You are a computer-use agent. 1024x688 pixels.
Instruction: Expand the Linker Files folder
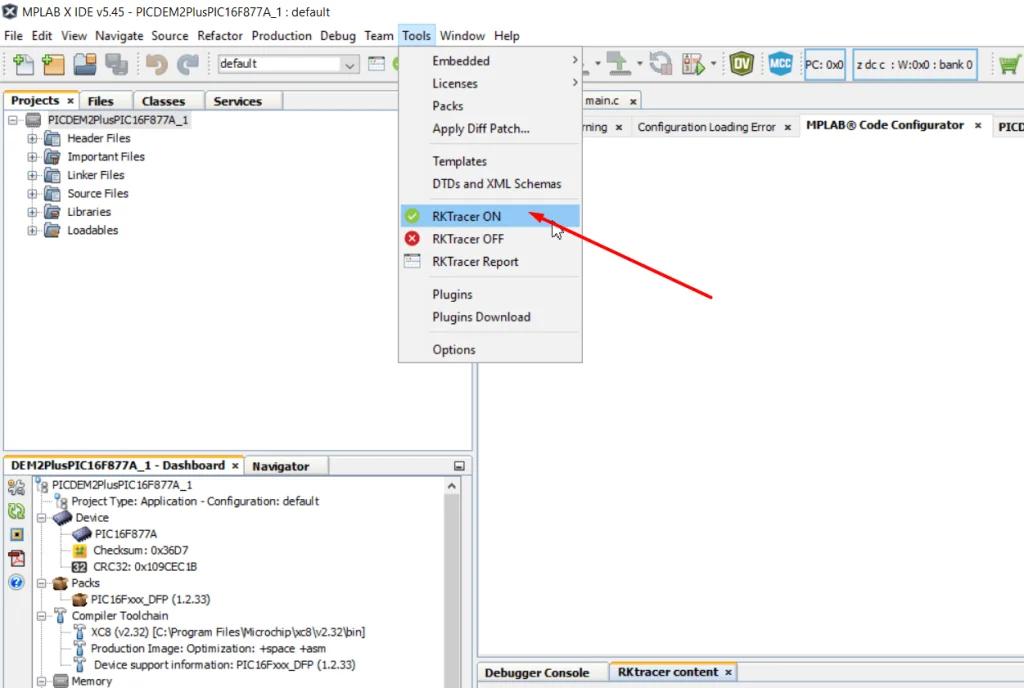click(32, 175)
